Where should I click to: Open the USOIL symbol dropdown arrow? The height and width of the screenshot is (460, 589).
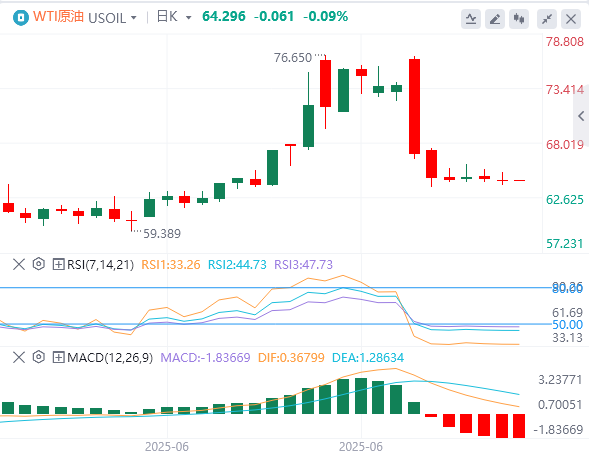pyautogui.click(x=133, y=18)
